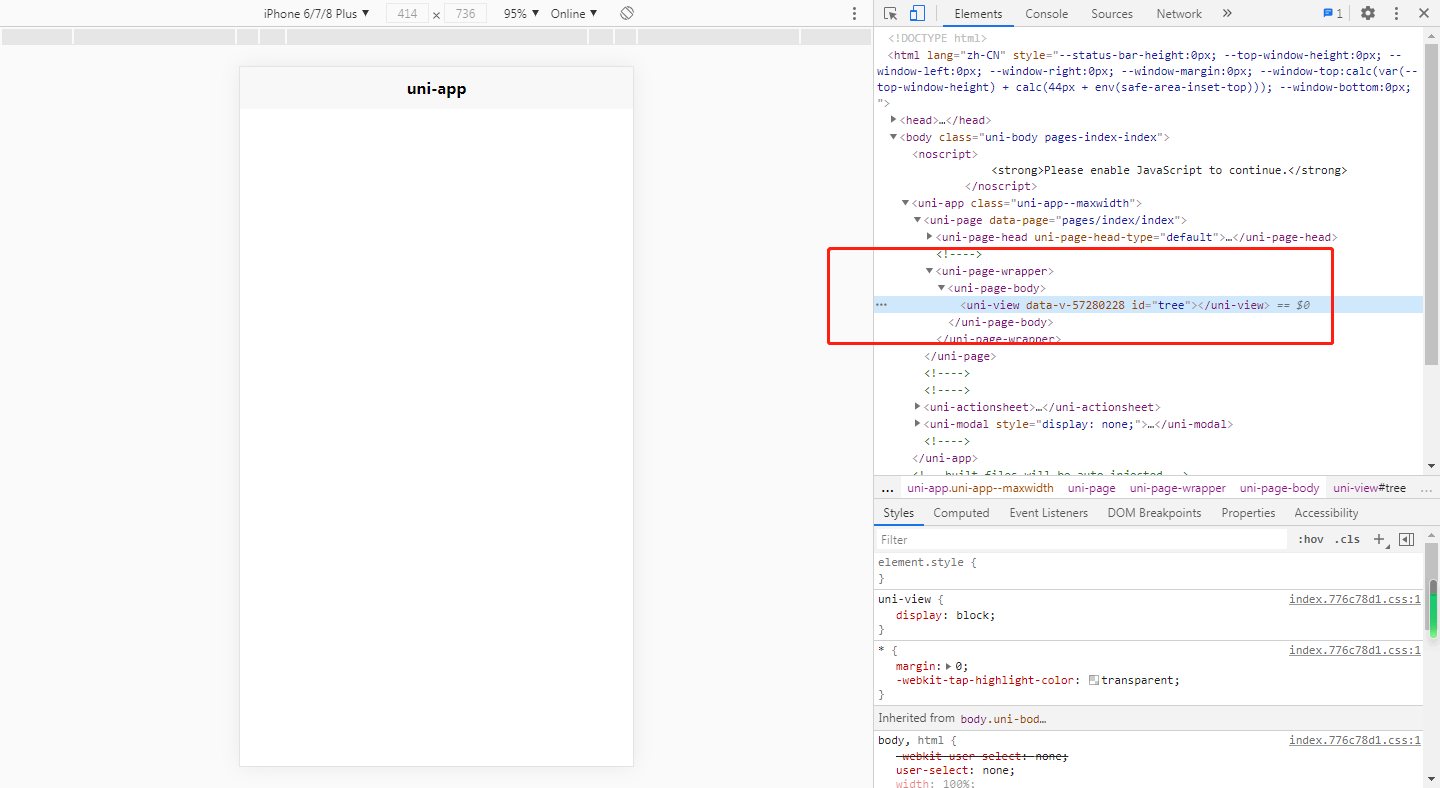
Task: Show more DevTools tabs chevron
Action: (x=1227, y=13)
